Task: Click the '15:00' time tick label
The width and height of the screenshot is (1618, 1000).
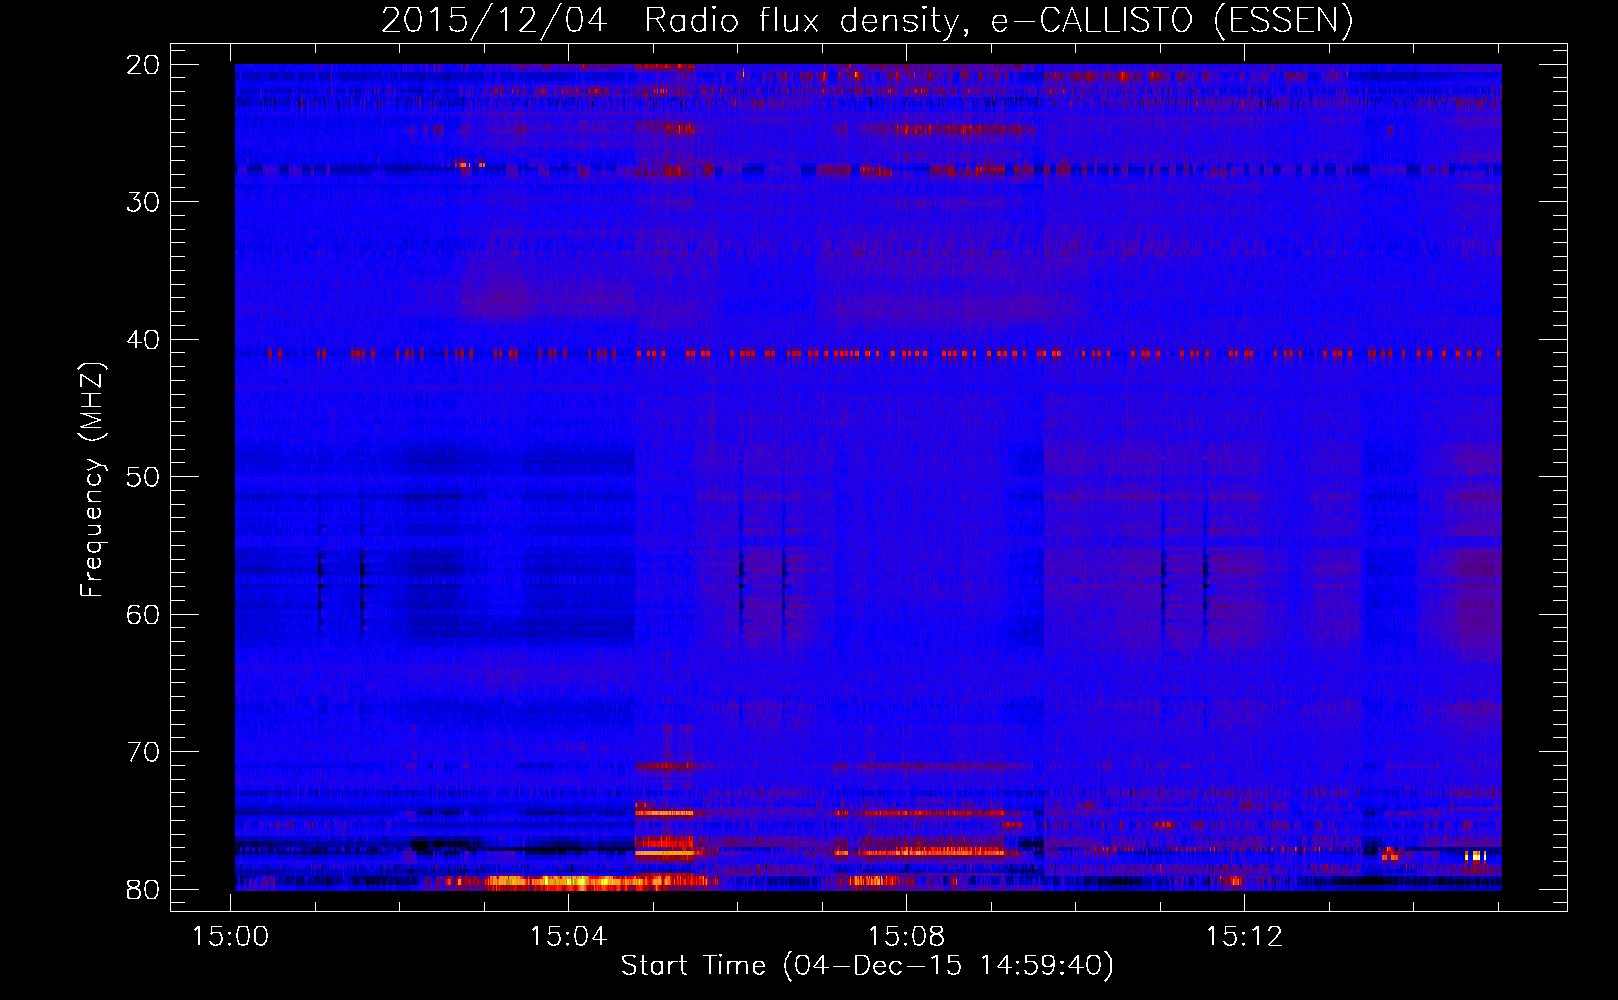Action: pos(231,937)
